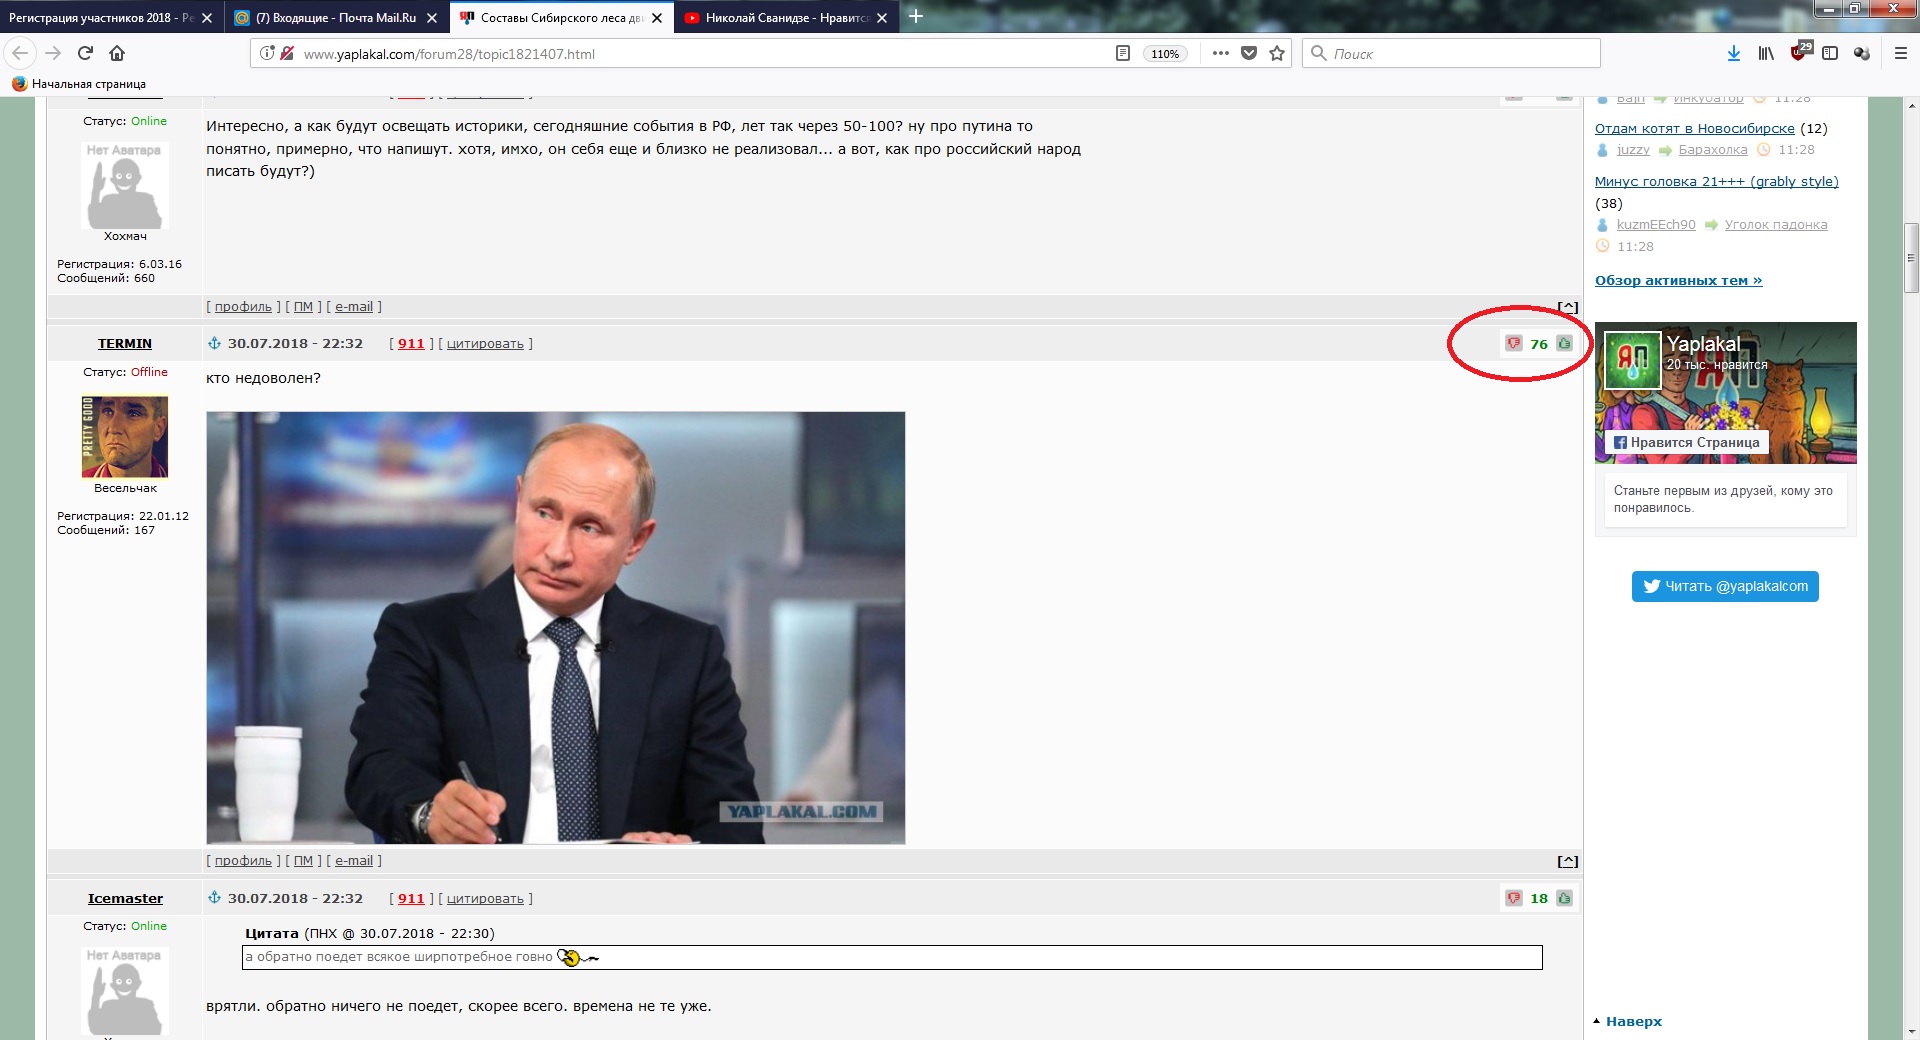Click the anchor permalink icon on Icemaster's post
The width and height of the screenshot is (1920, 1040).
(x=214, y=898)
